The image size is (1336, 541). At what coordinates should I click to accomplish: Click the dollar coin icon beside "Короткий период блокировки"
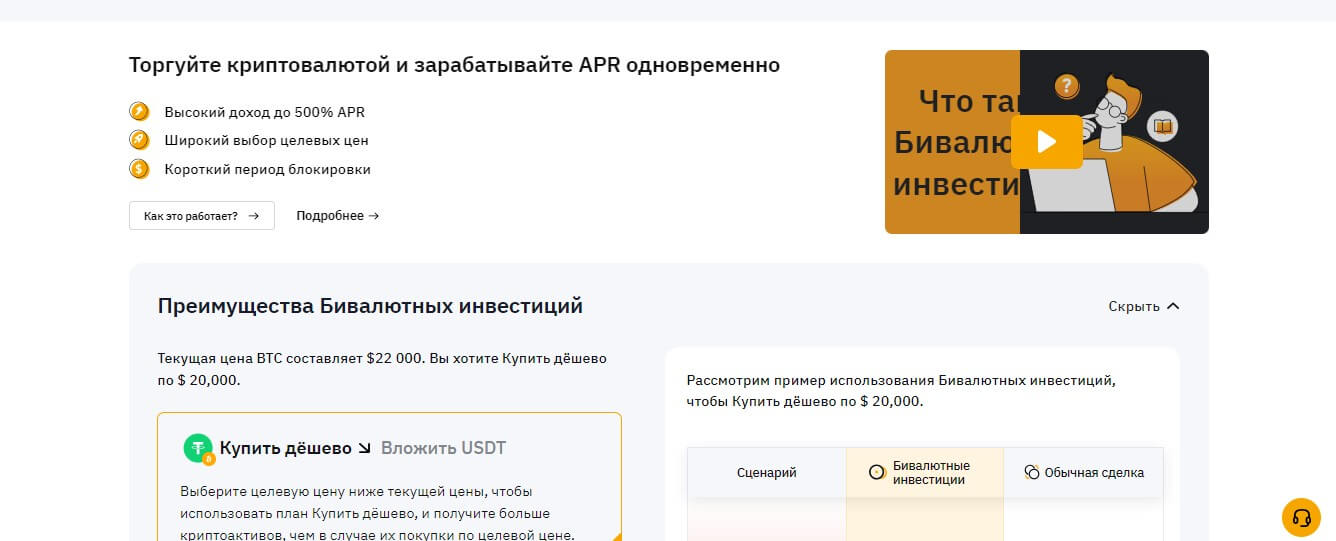[139, 169]
